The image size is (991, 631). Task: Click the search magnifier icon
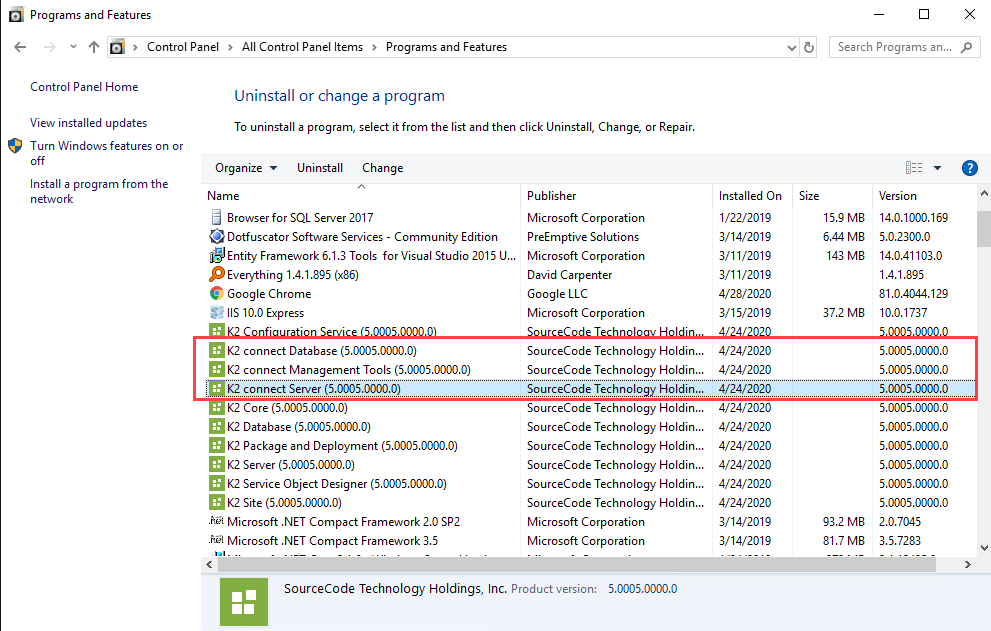[966, 47]
